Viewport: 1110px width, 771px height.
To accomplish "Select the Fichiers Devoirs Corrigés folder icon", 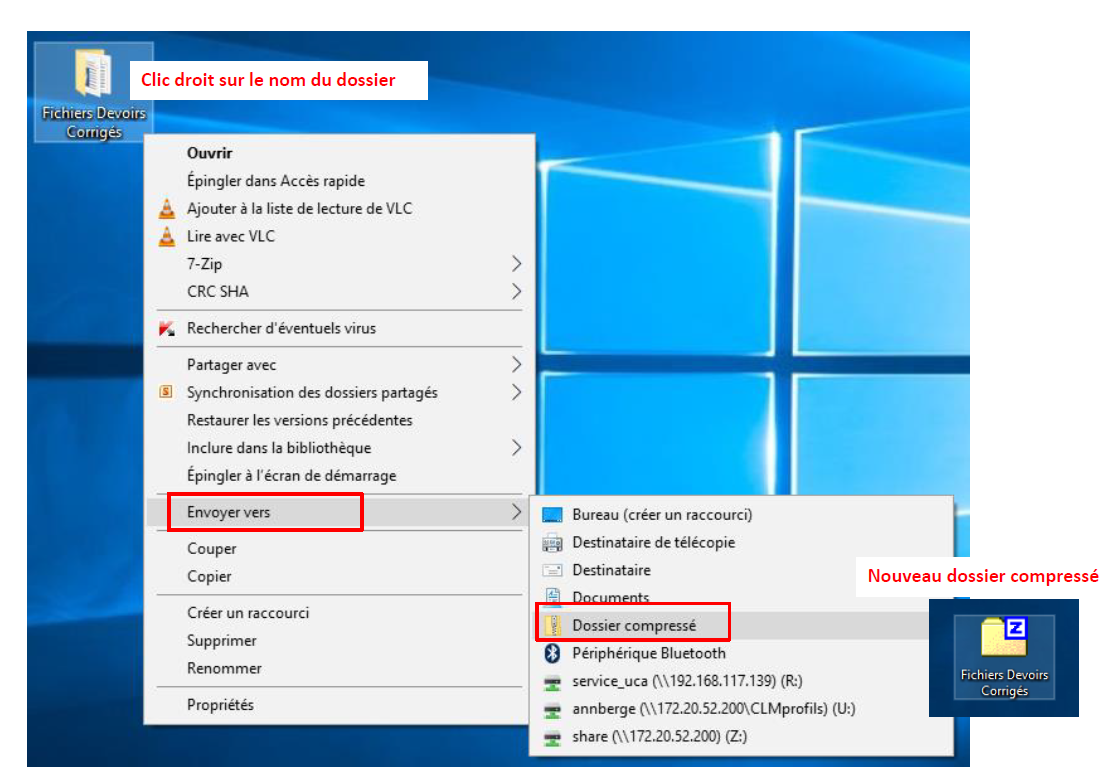I will point(93,75).
